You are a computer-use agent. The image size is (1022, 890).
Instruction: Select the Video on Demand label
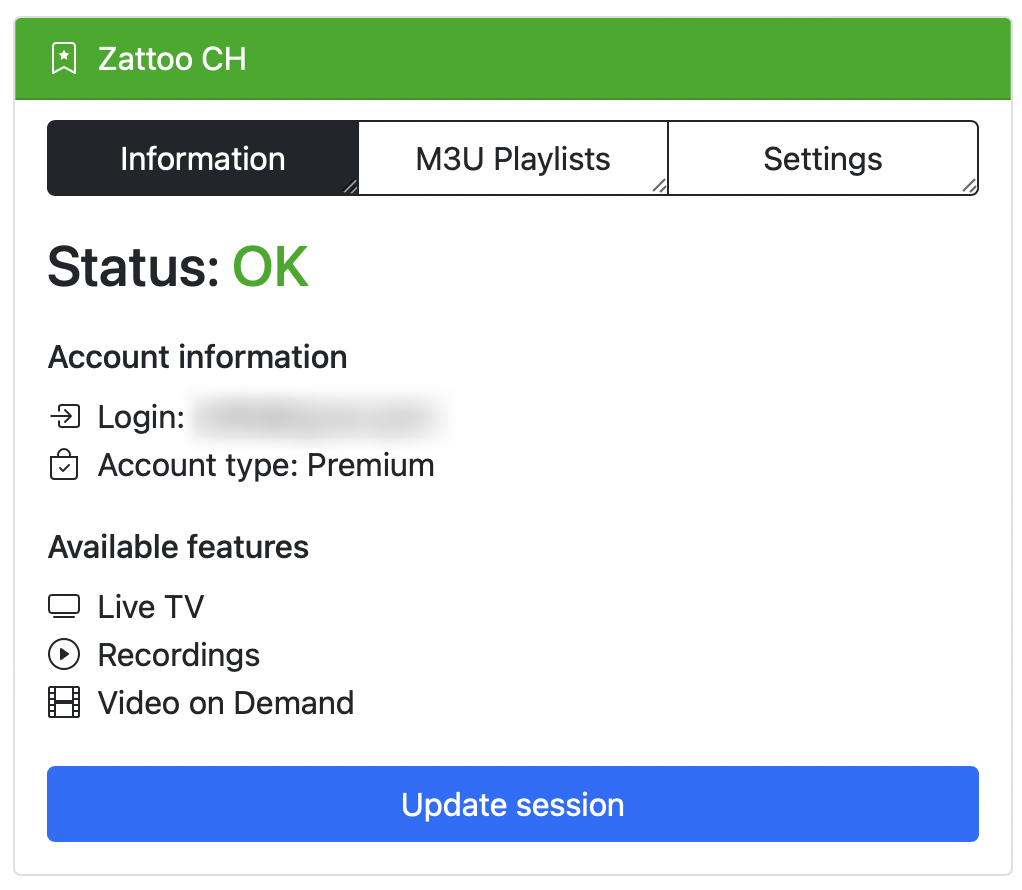tap(226, 702)
